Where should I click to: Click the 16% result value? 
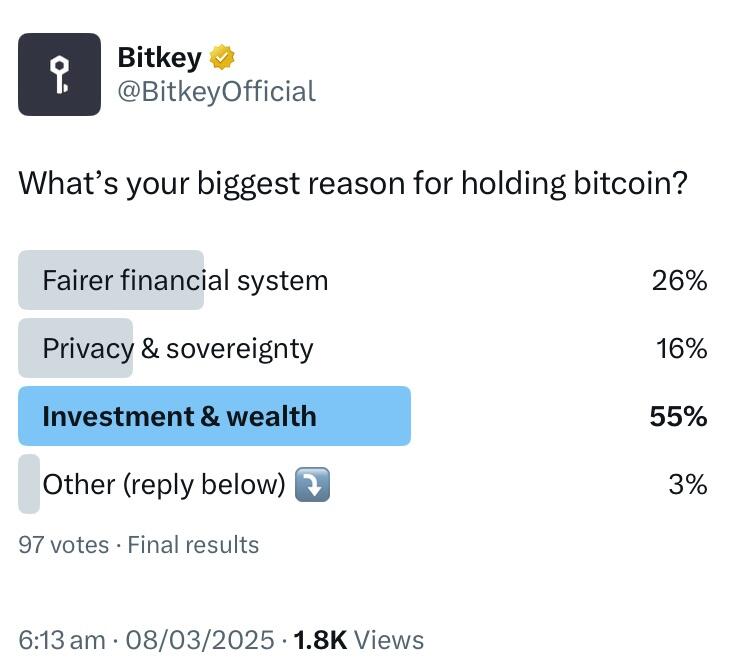[681, 348]
